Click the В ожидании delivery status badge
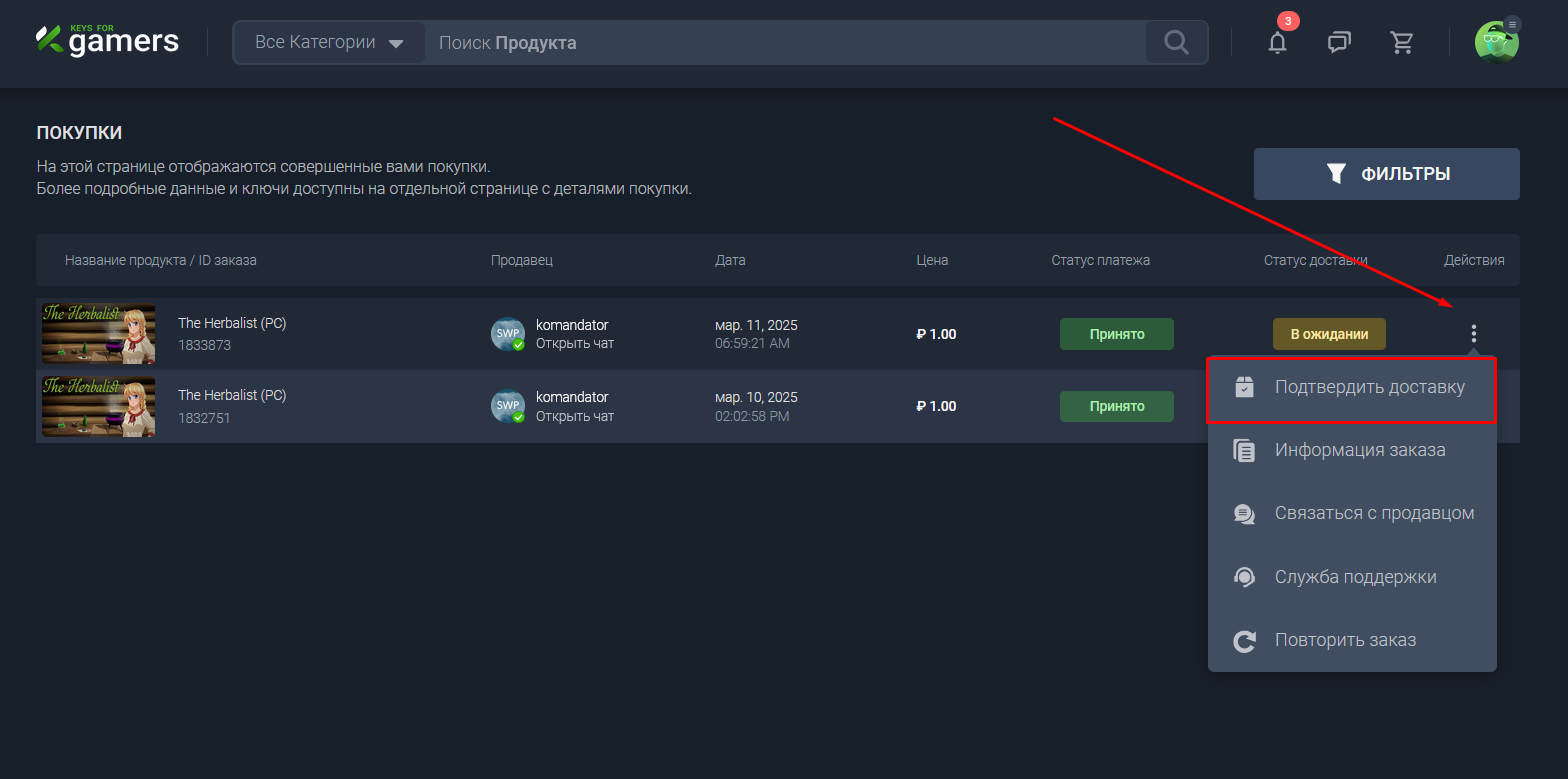1568x779 pixels. coord(1328,334)
